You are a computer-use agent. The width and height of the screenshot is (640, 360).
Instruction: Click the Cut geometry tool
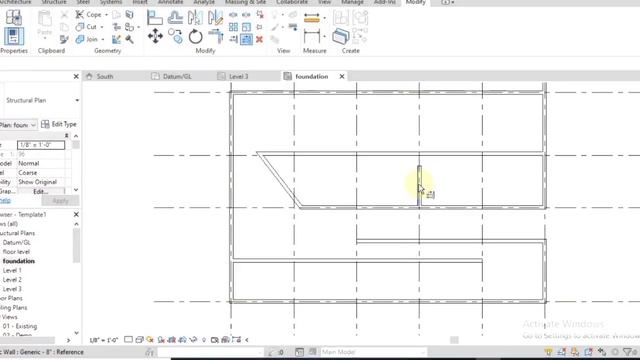(86, 27)
